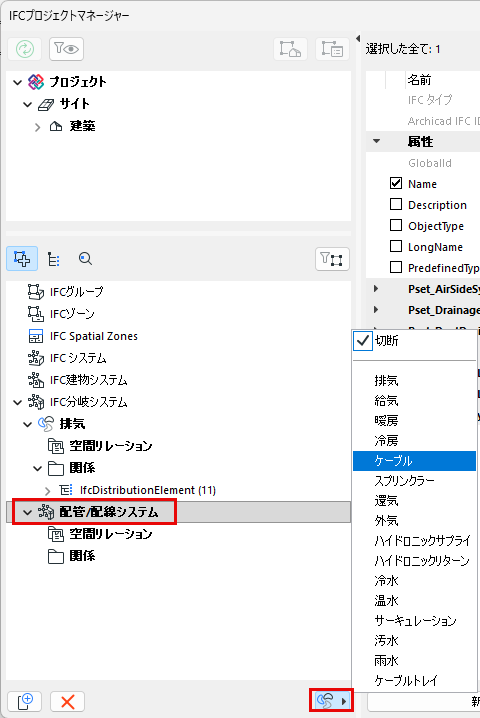Choose 還気 from the popup menu
Image resolution: width=480 pixels, height=718 pixels.
tap(415, 500)
